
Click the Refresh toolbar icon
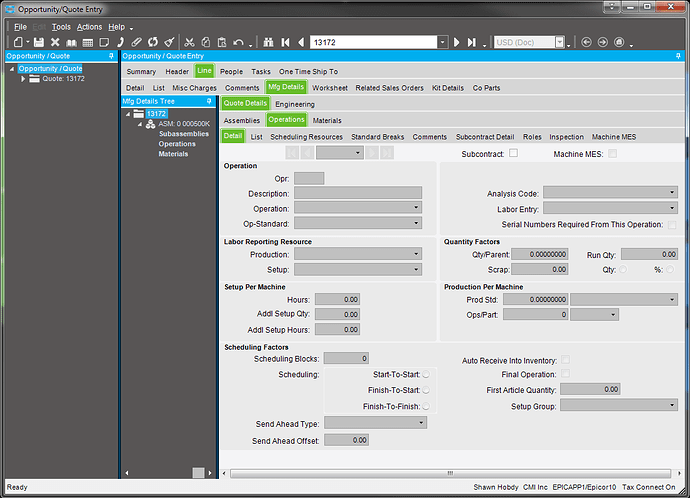[153, 43]
